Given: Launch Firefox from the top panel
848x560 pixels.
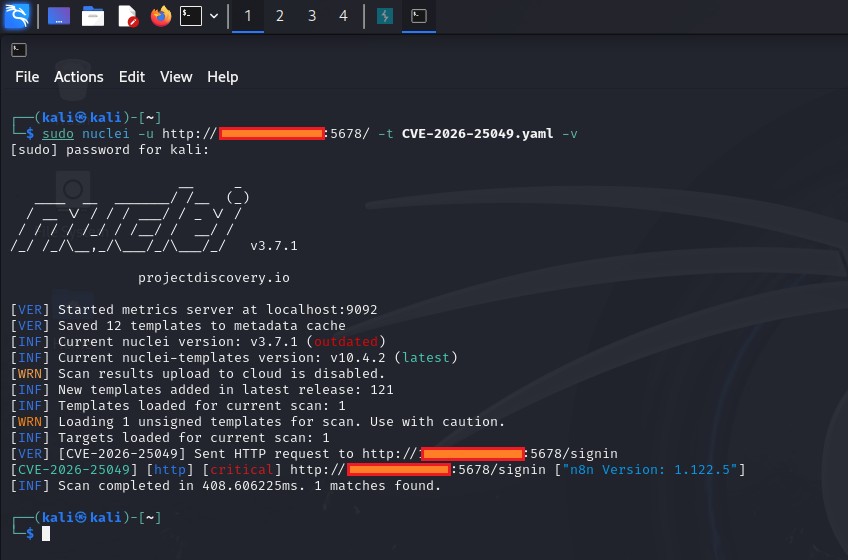Looking at the screenshot, I should click(x=161, y=16).
